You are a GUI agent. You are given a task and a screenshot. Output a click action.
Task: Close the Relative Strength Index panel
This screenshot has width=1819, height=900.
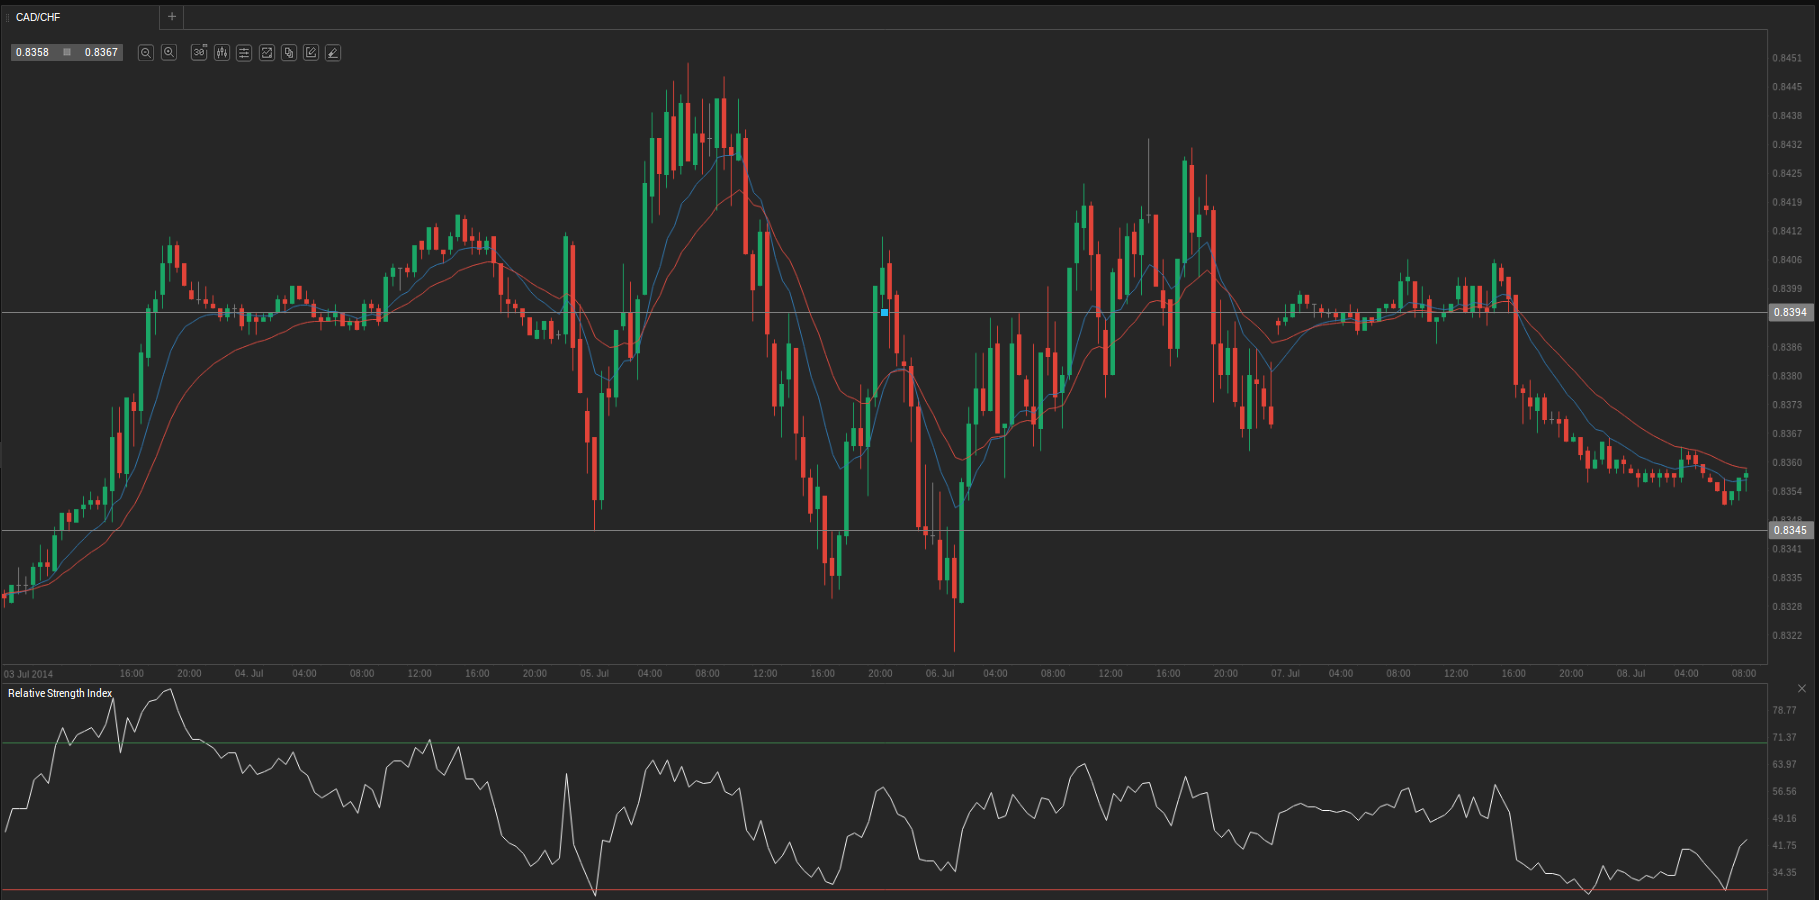click(x=1802, y=689)
